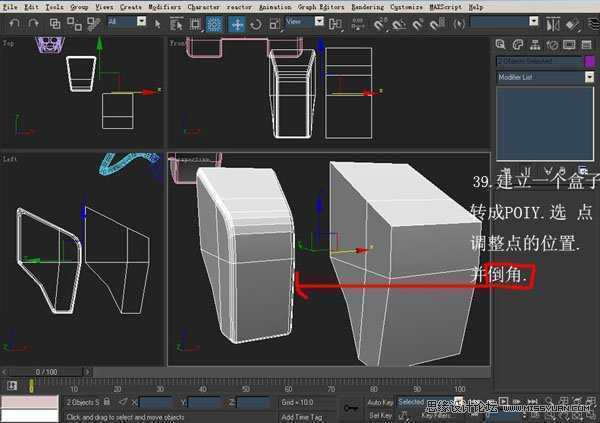Expand the reference coordinate View dropdown
Screen dimensions: 600x423
[319, 21]
